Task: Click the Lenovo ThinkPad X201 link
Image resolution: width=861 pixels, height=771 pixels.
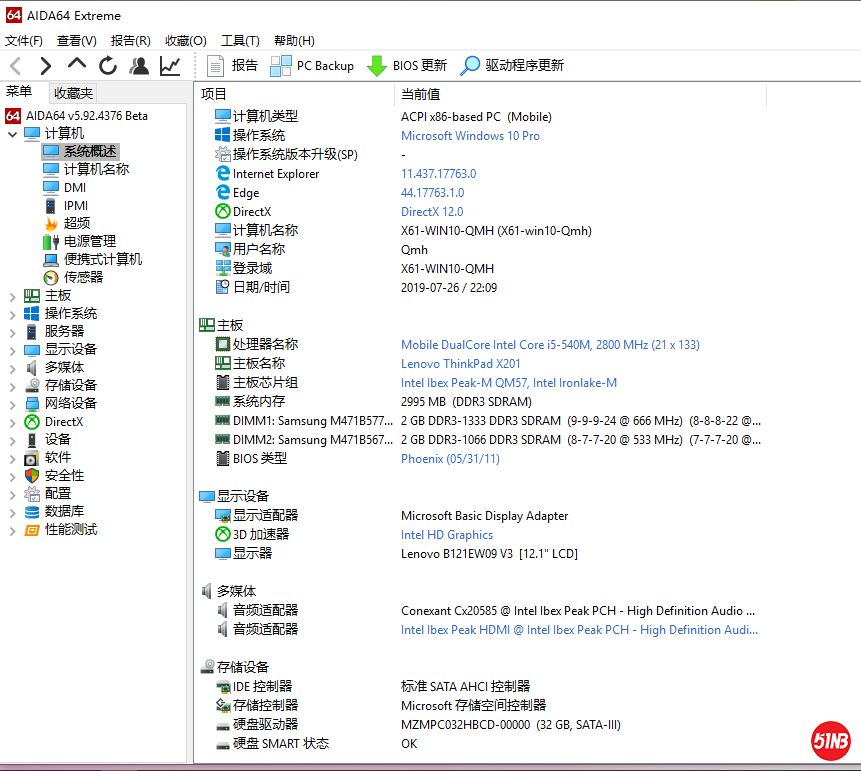Action: click(460, 364)
